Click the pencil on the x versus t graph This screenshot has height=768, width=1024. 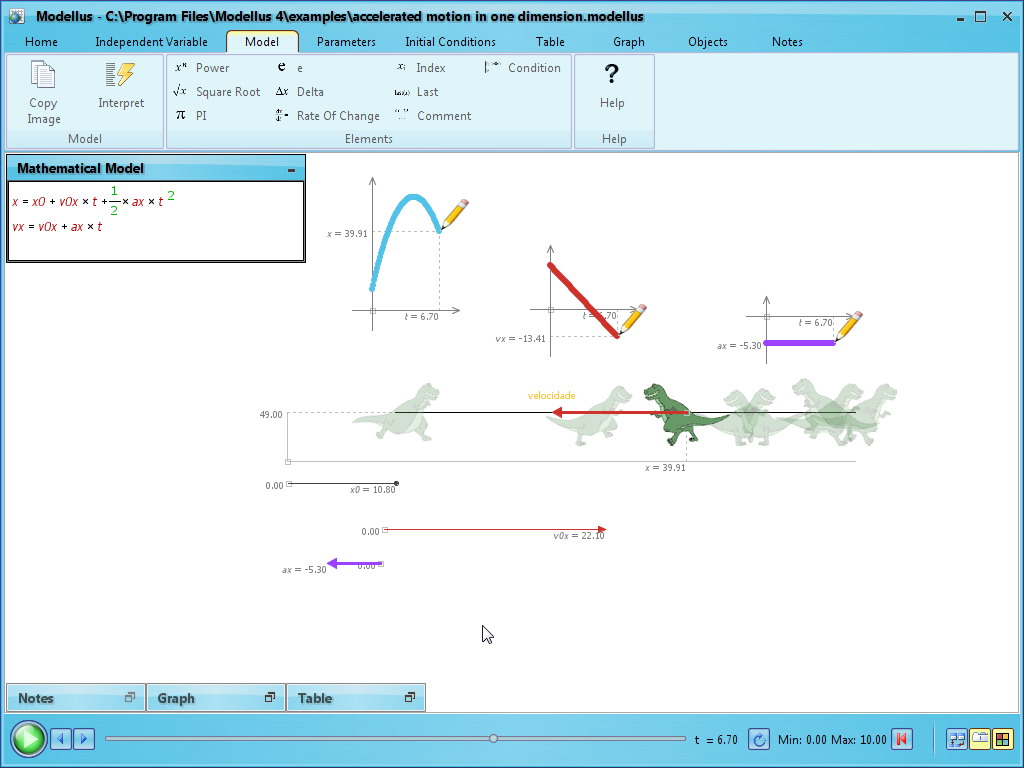click(455, 214)
